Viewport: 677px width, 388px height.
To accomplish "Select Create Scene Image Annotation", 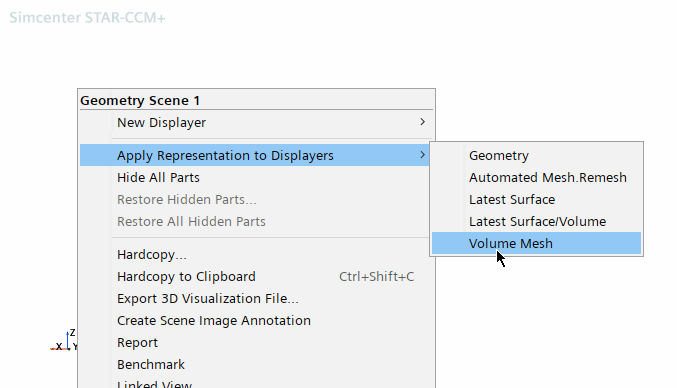I will coord(256,321).
